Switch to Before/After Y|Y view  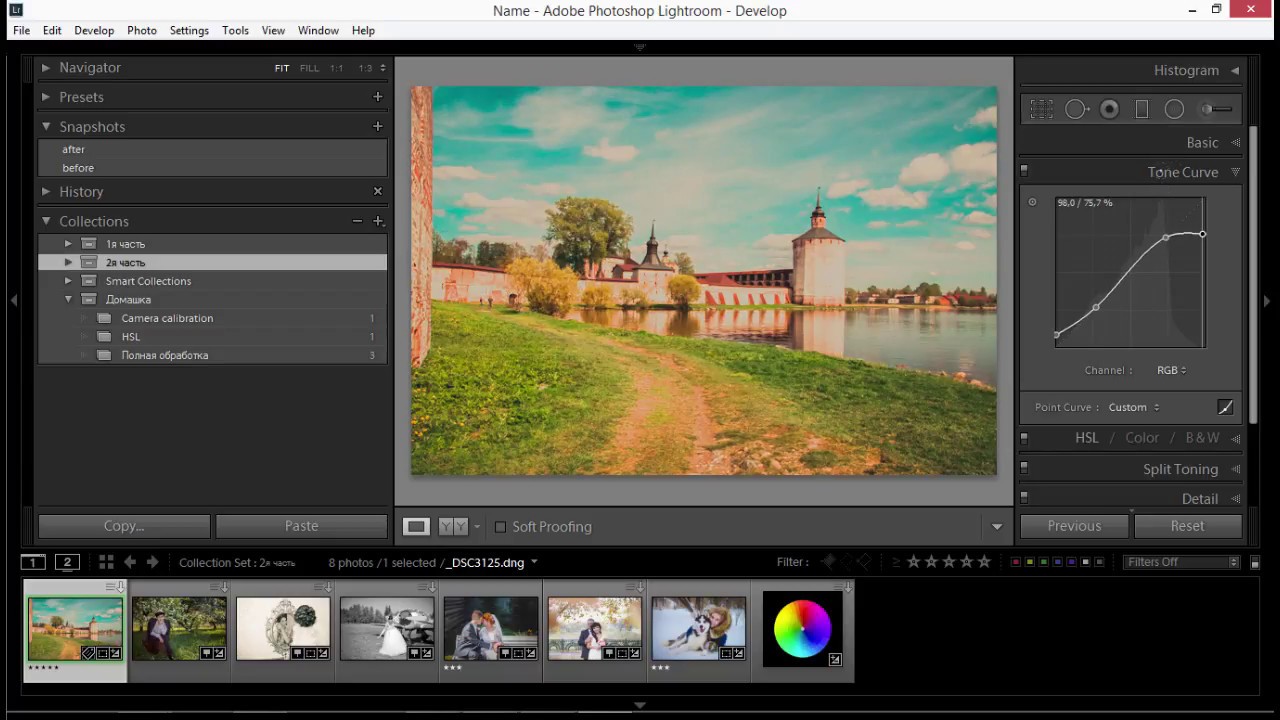coord(453,526)
